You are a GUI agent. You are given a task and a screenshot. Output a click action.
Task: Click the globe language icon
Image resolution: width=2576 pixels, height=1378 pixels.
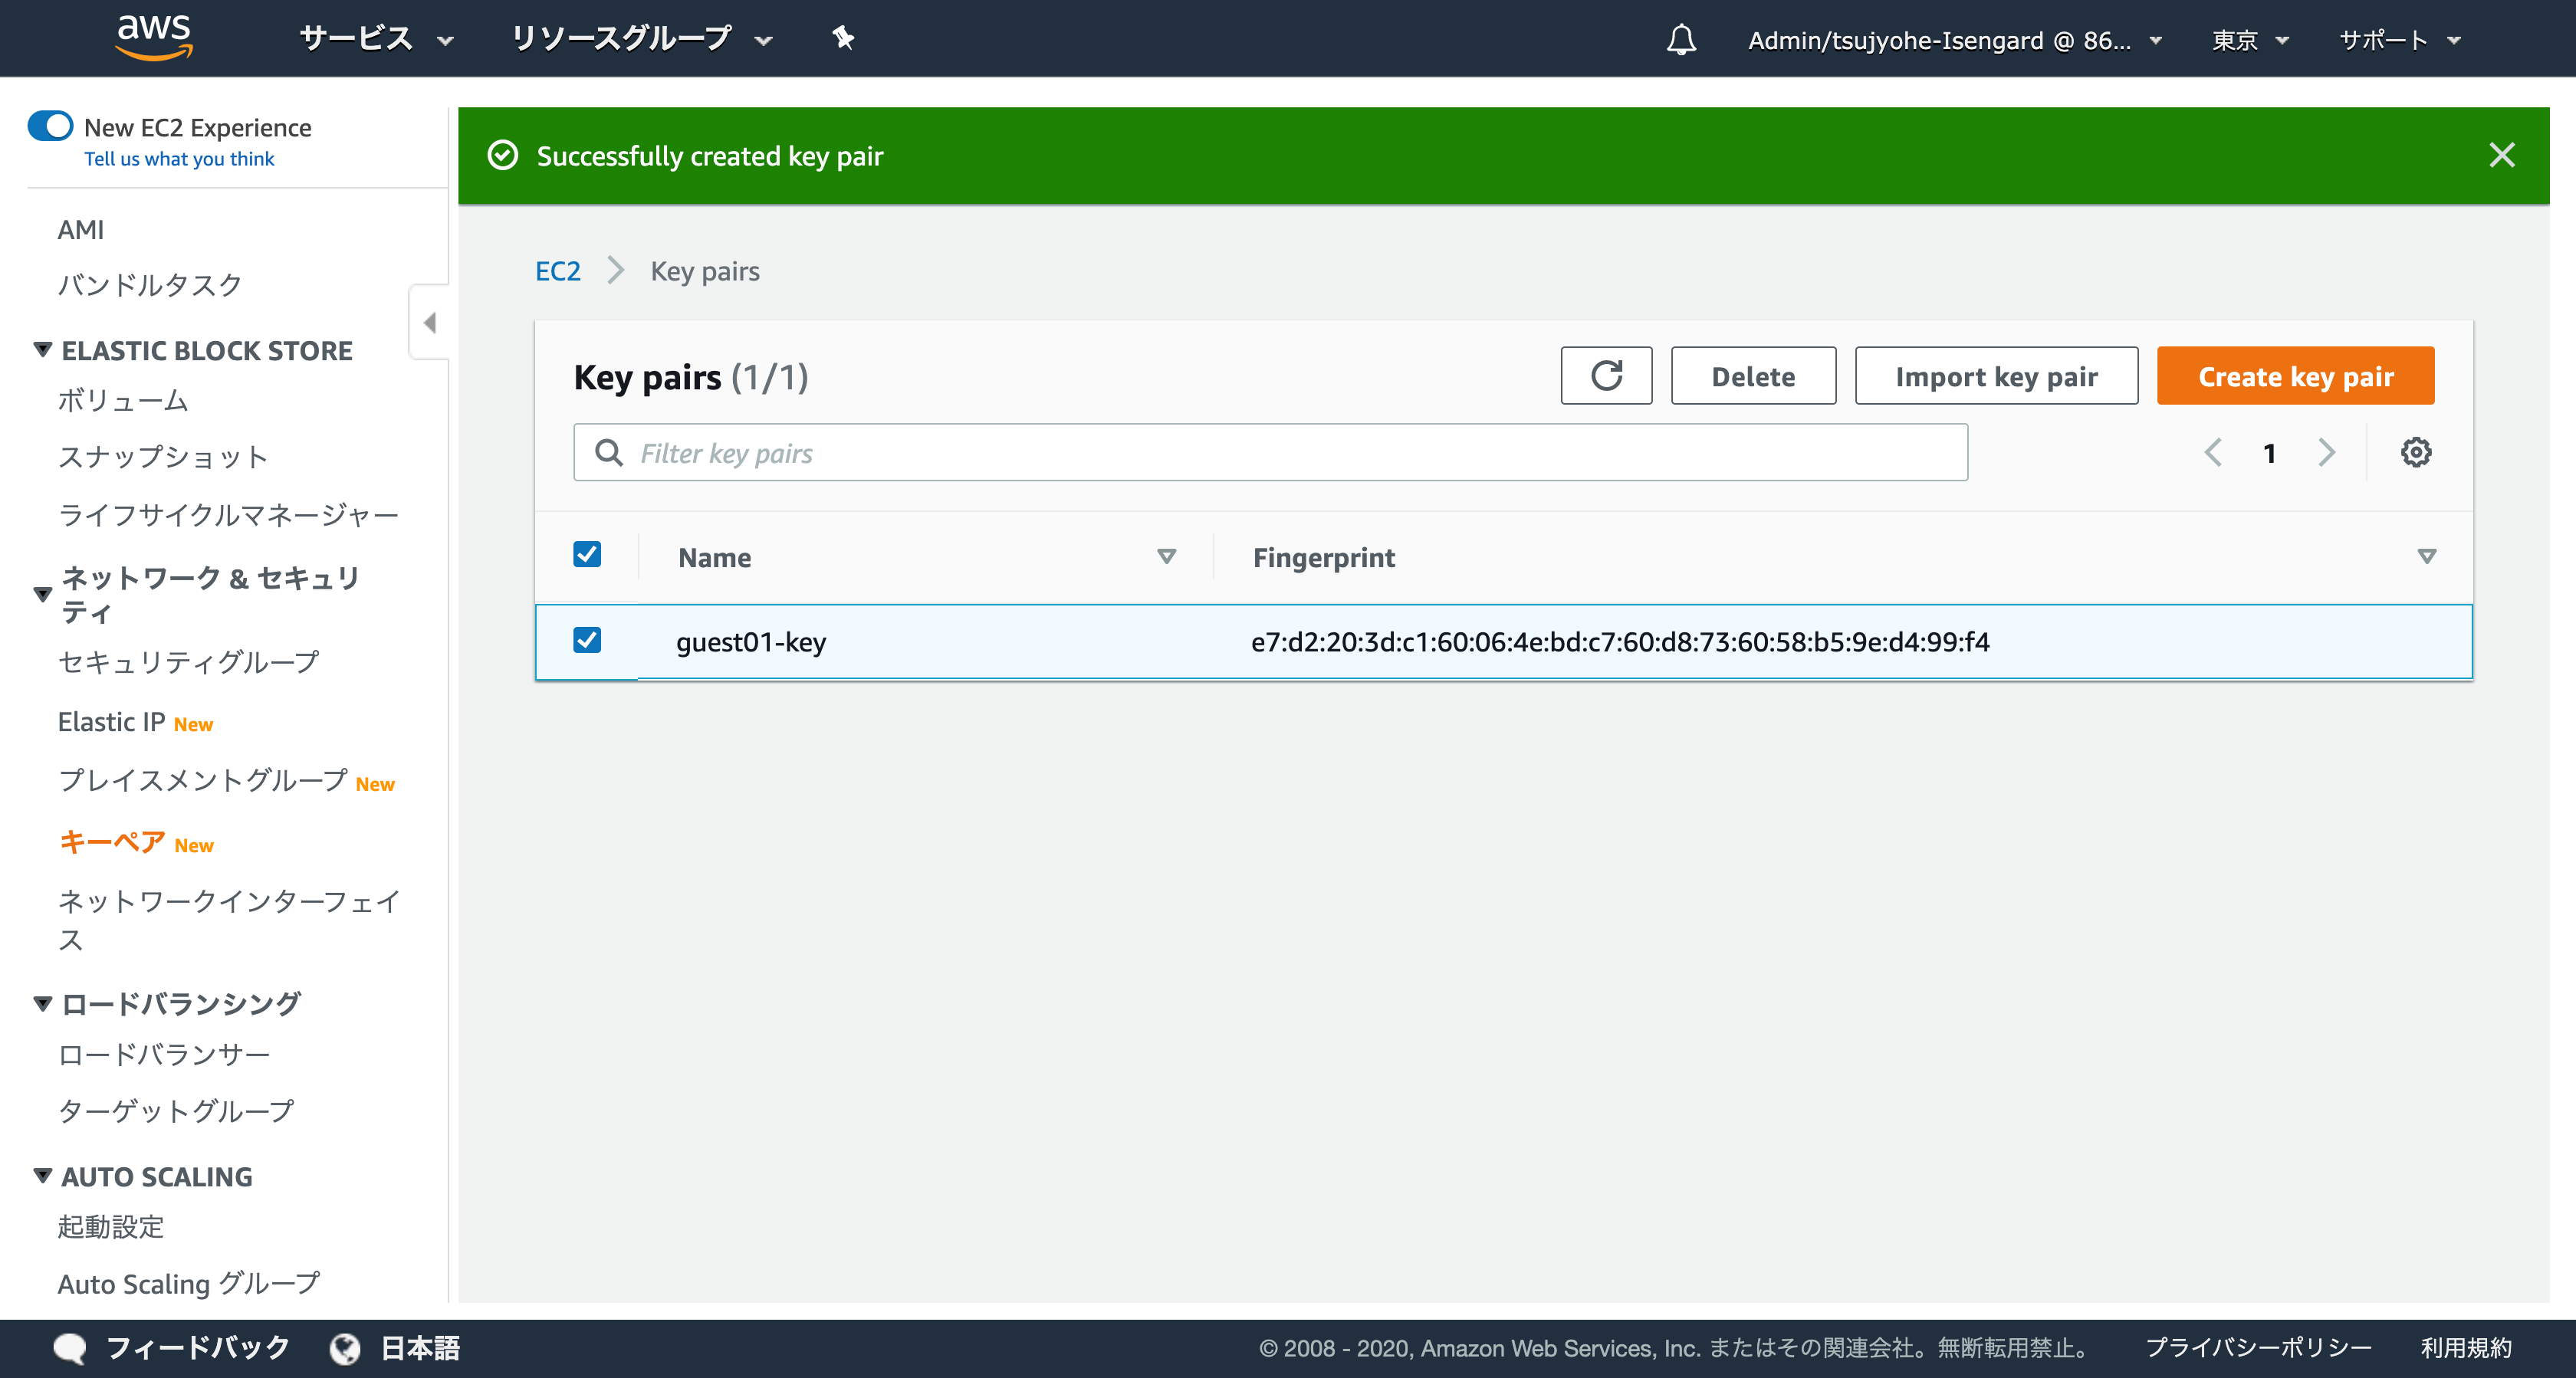click(345, 1348)
